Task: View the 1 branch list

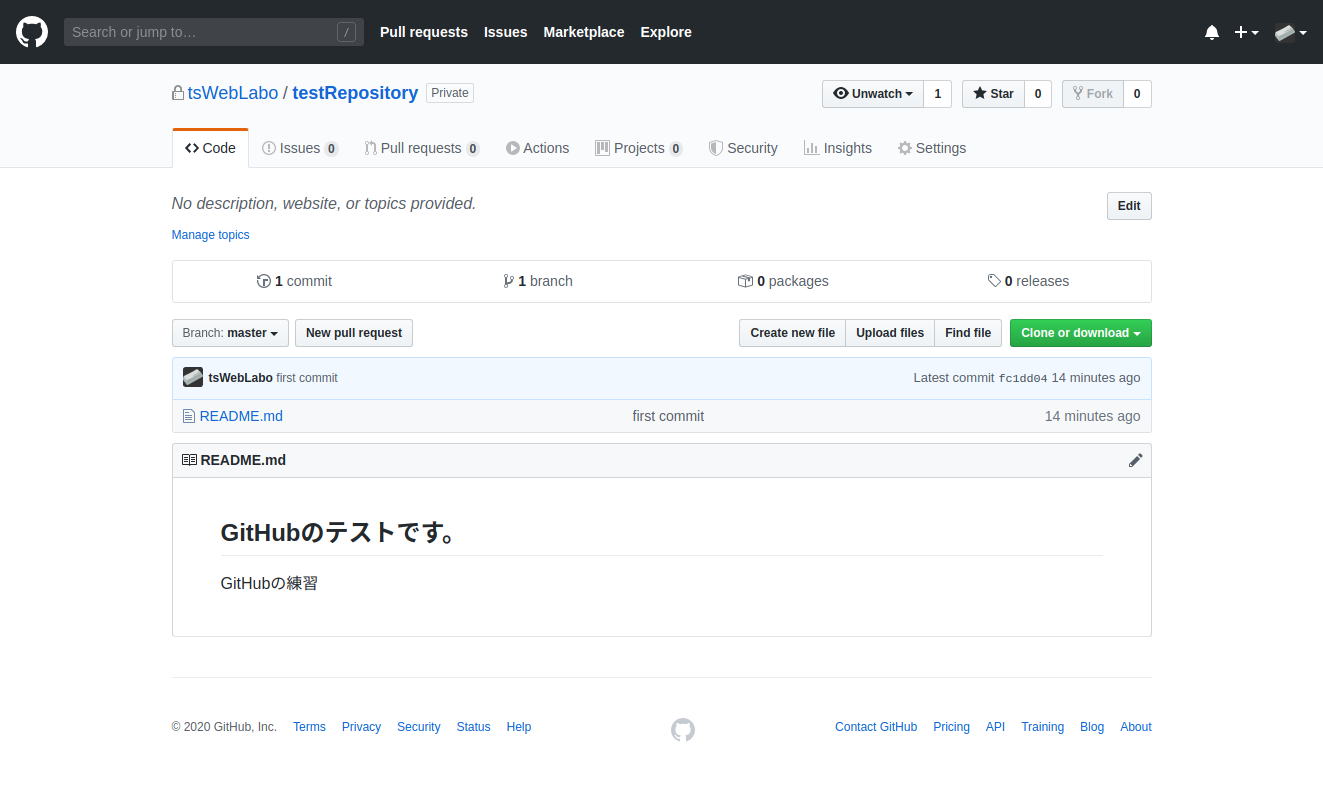Action: (x=538, y=281)
